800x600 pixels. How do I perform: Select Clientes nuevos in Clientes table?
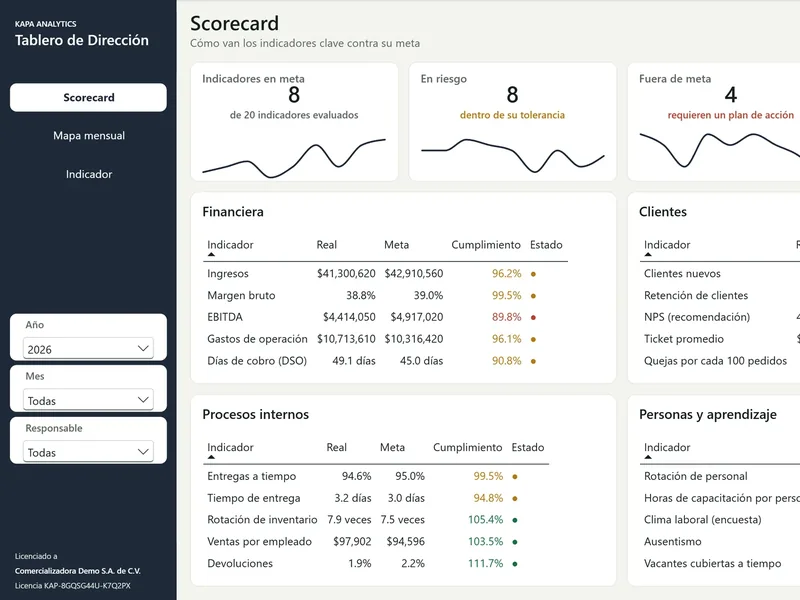tap(682, 273)
